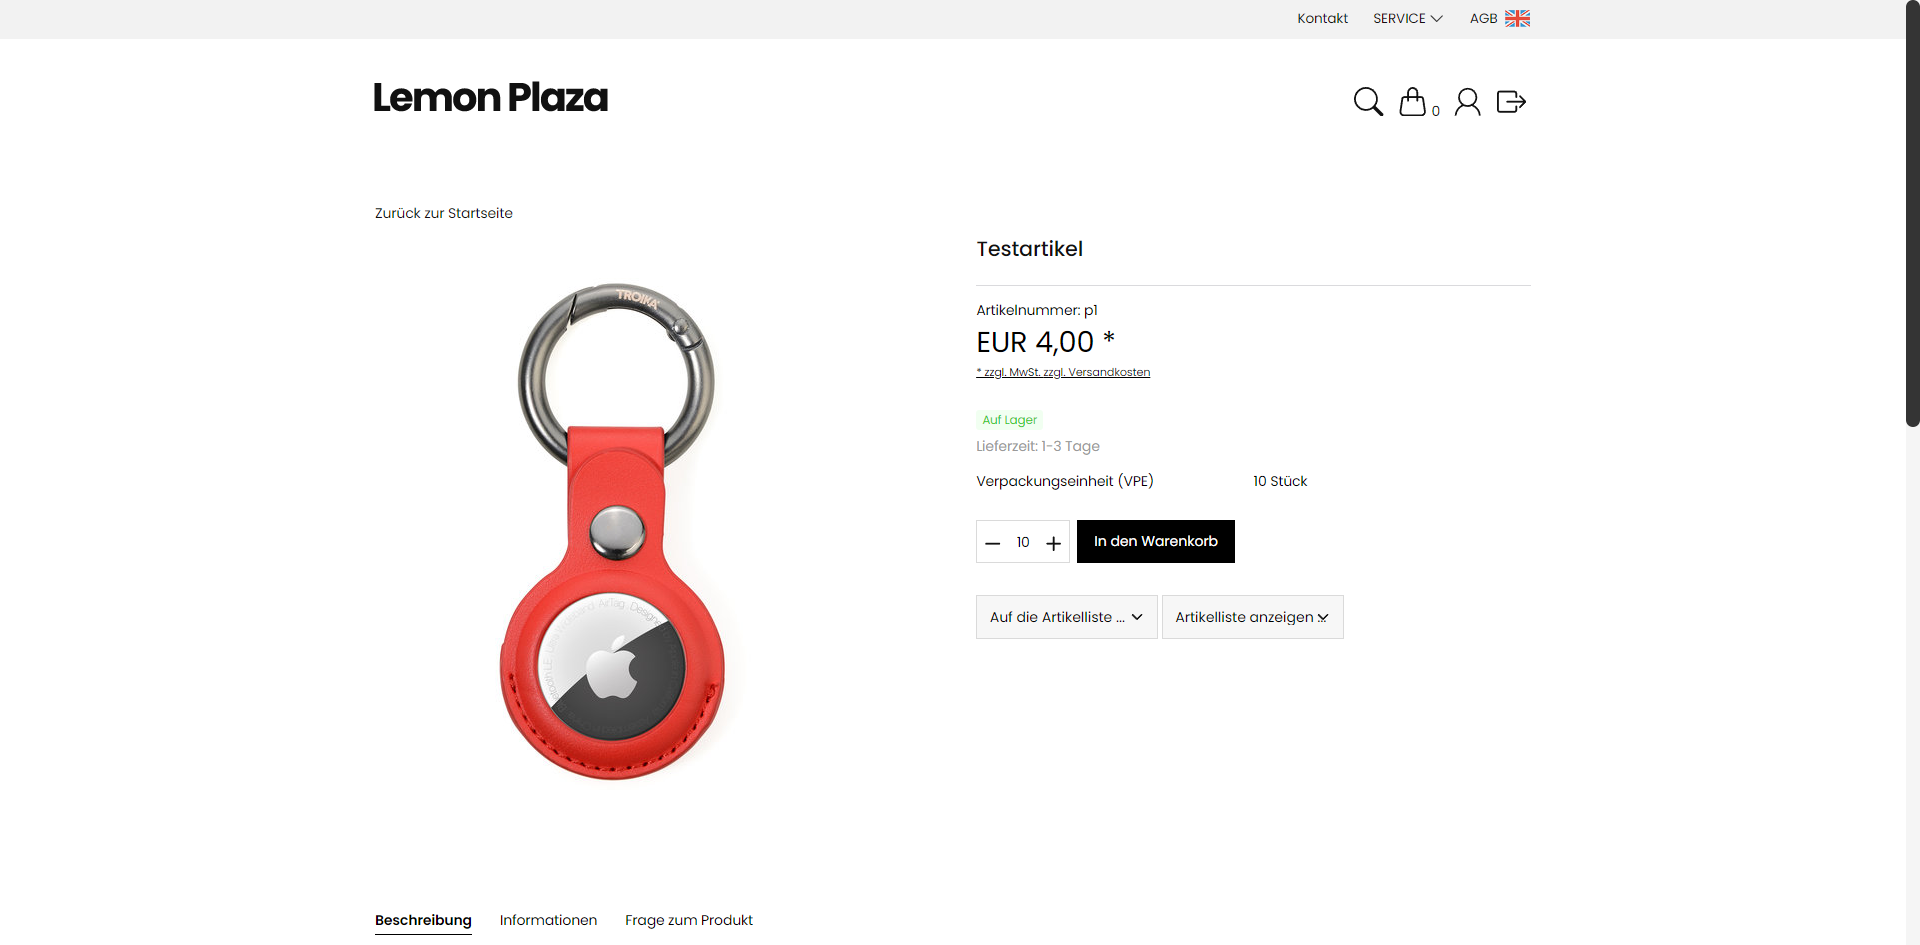
Task: Expand the 'Artikelliste anzeigen' dropdown
Action: tap(1252, 617)
